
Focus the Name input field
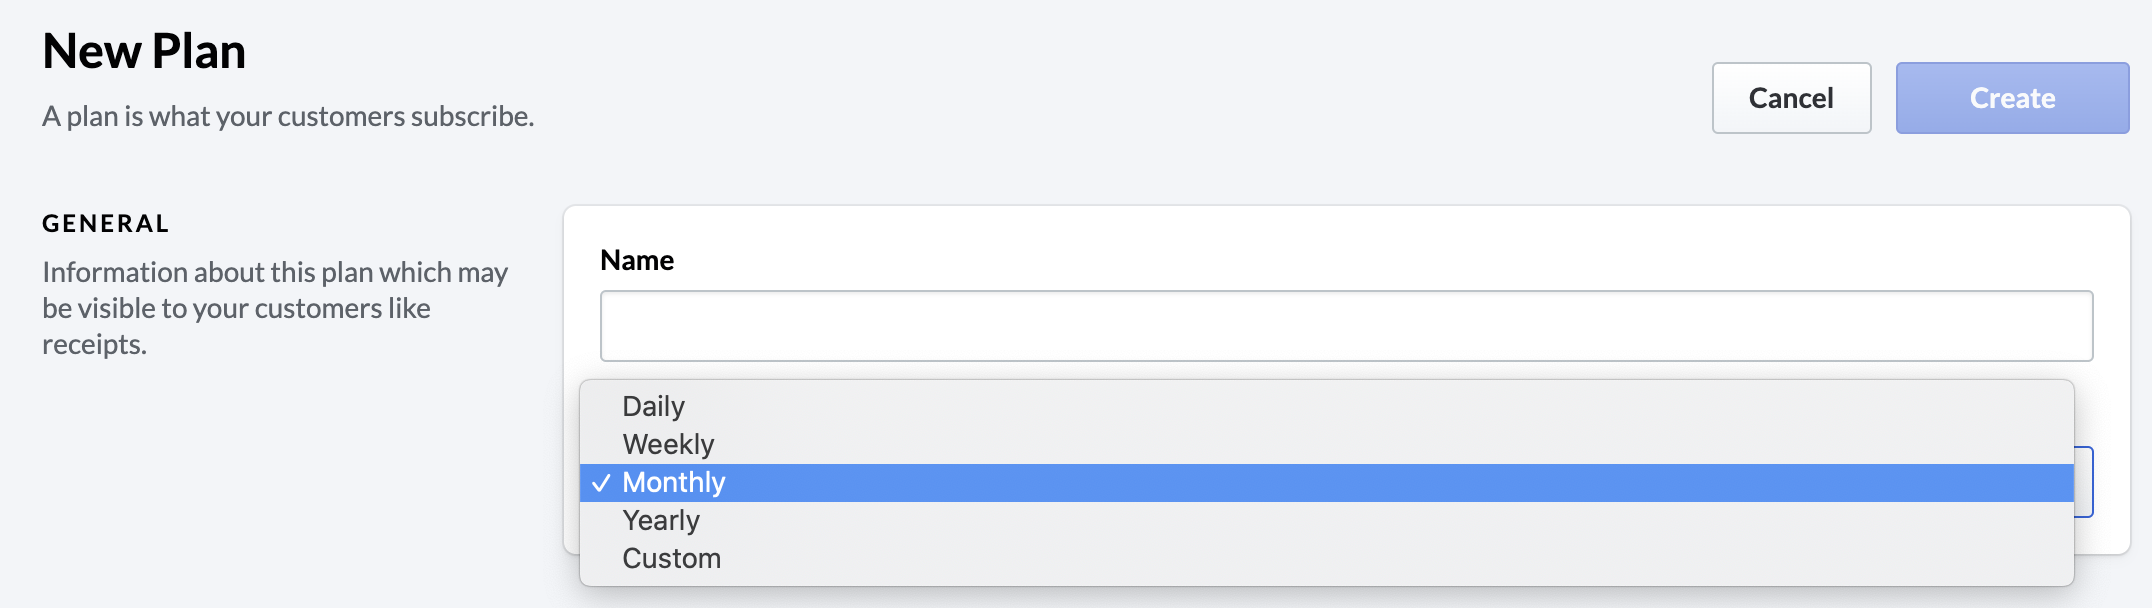[1345, 326]
